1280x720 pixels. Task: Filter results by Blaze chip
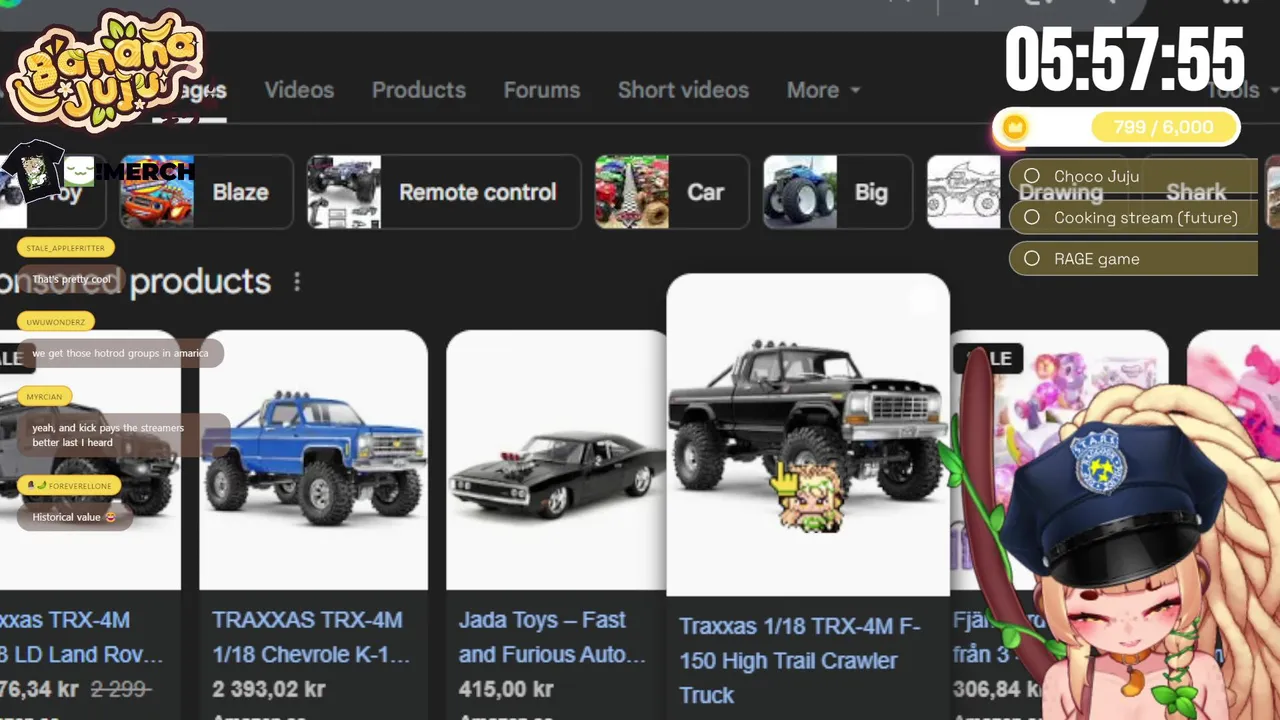click(x=207, y=192)
